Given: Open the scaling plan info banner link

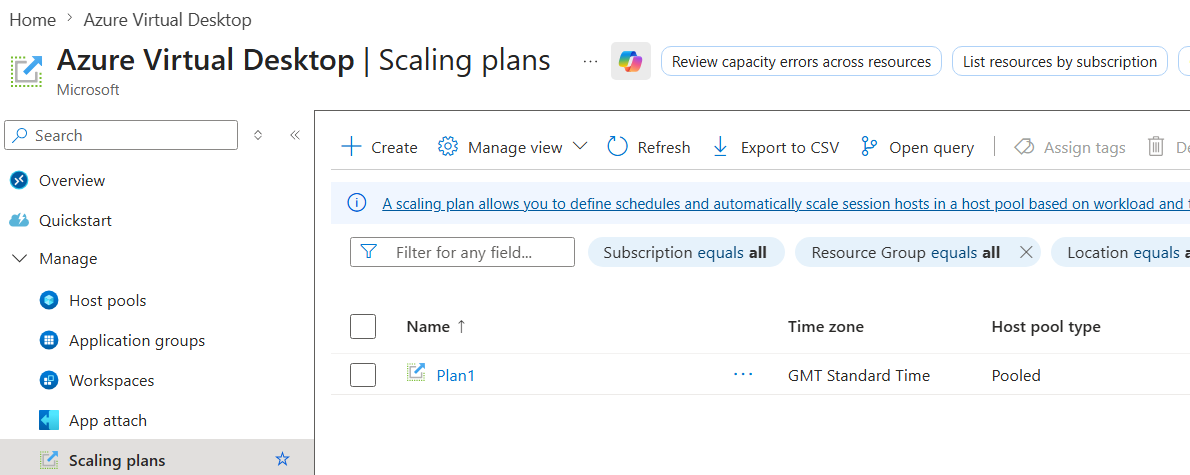Looking at the screenshot, I should point(785,203).
